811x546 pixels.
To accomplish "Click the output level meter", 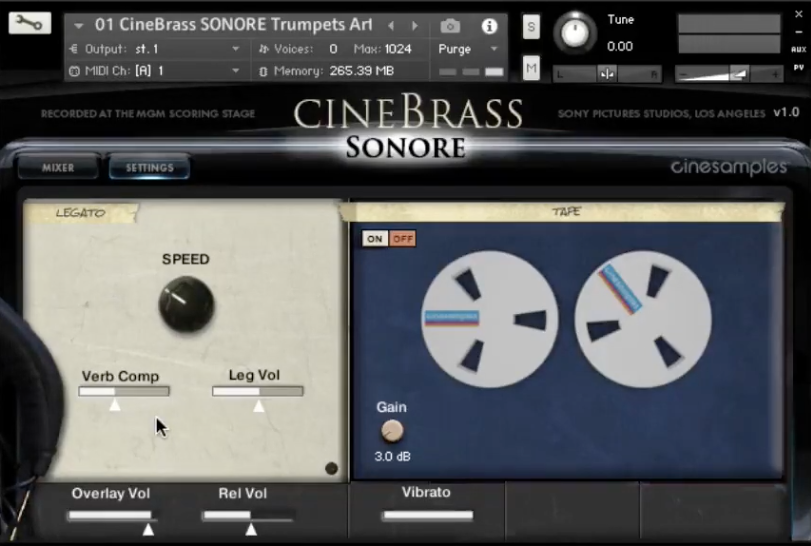I will tap(729, 34).
